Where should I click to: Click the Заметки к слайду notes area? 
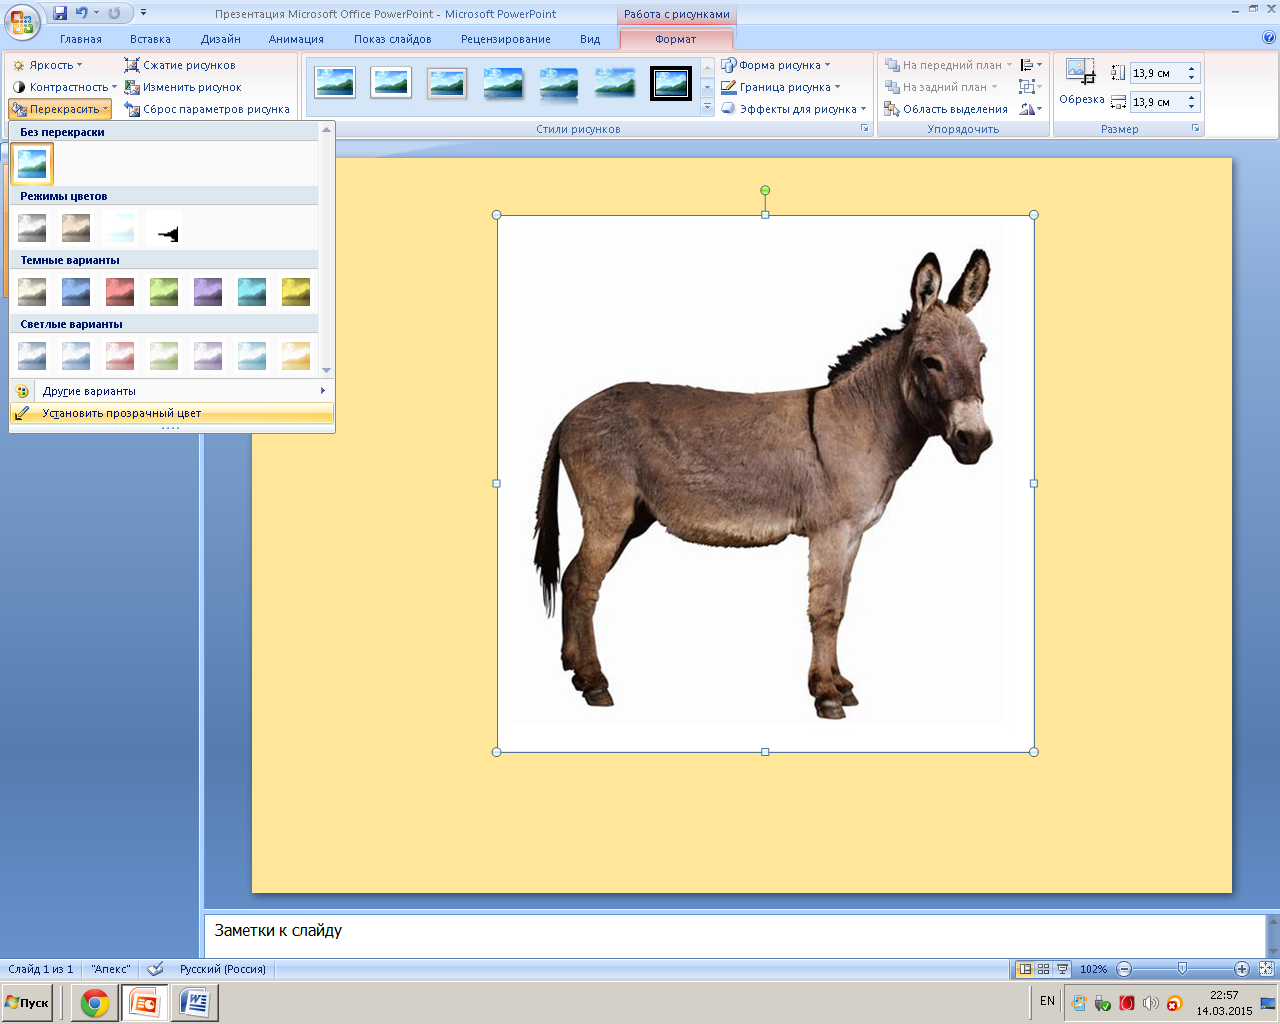[x=735, y=936]
